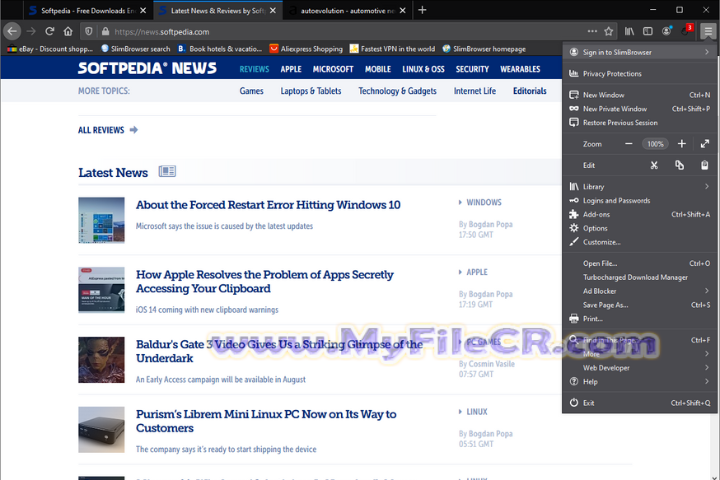Go back to the previous page
Image resolution: width=720 pixels, height=480 pixels.
point(12,32)
